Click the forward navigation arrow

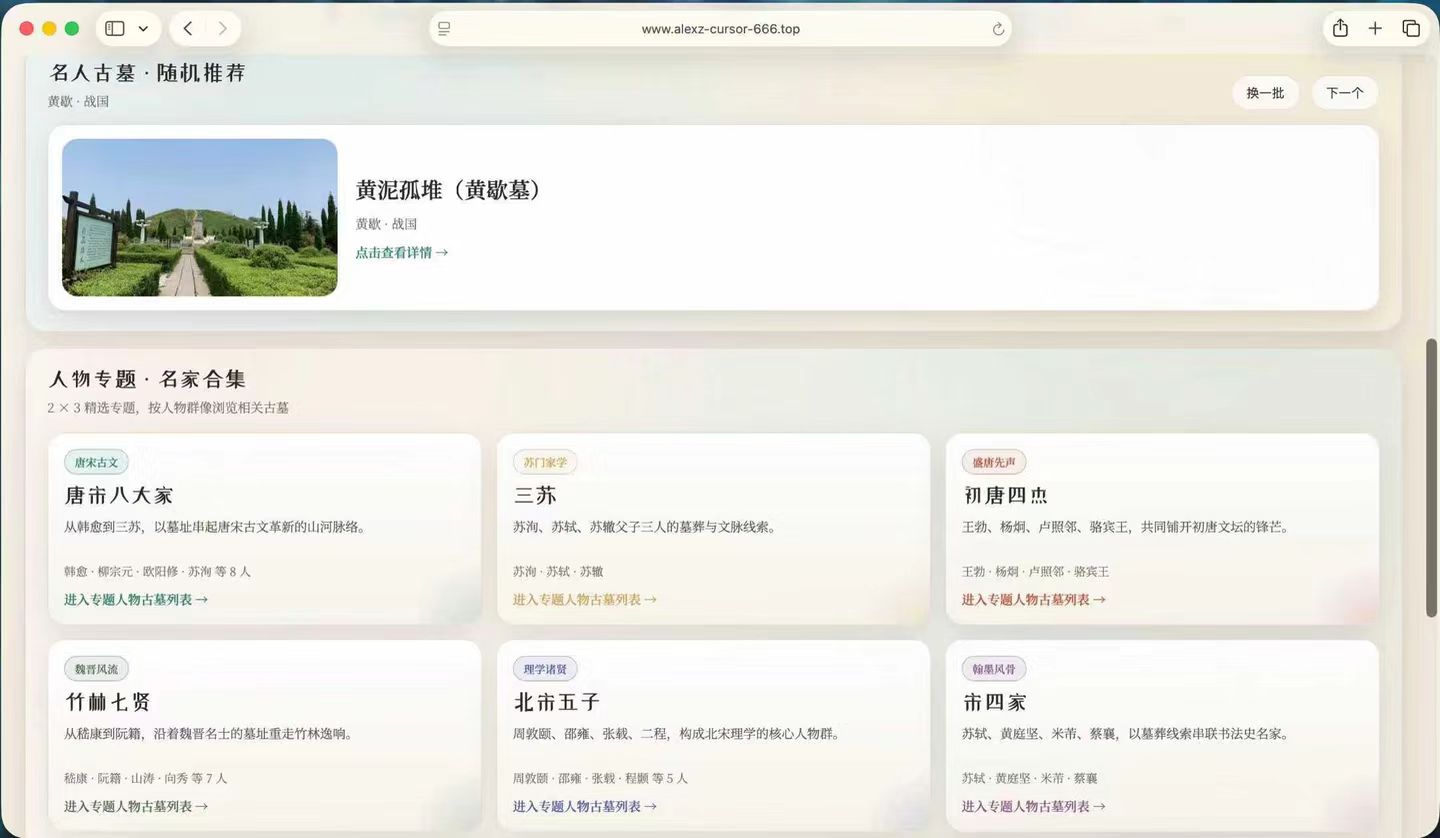point(222,29)
